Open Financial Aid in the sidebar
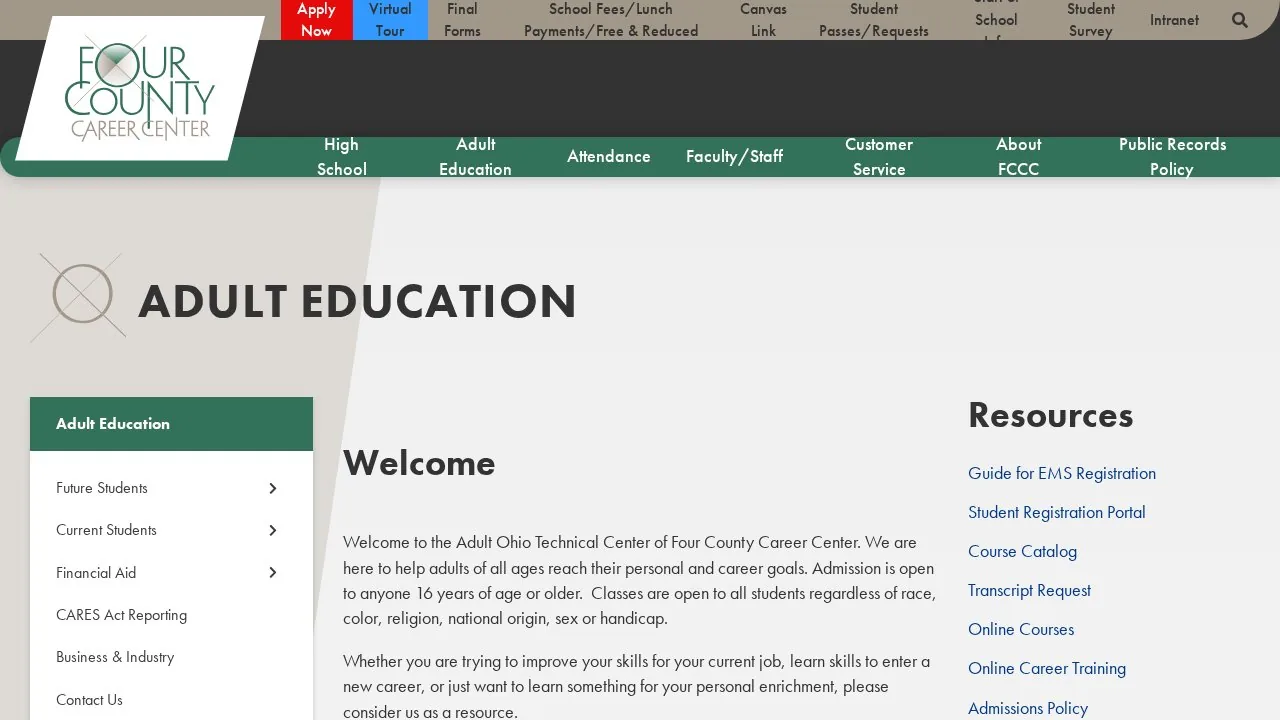 pyautogui.click(x=96, y=572)
